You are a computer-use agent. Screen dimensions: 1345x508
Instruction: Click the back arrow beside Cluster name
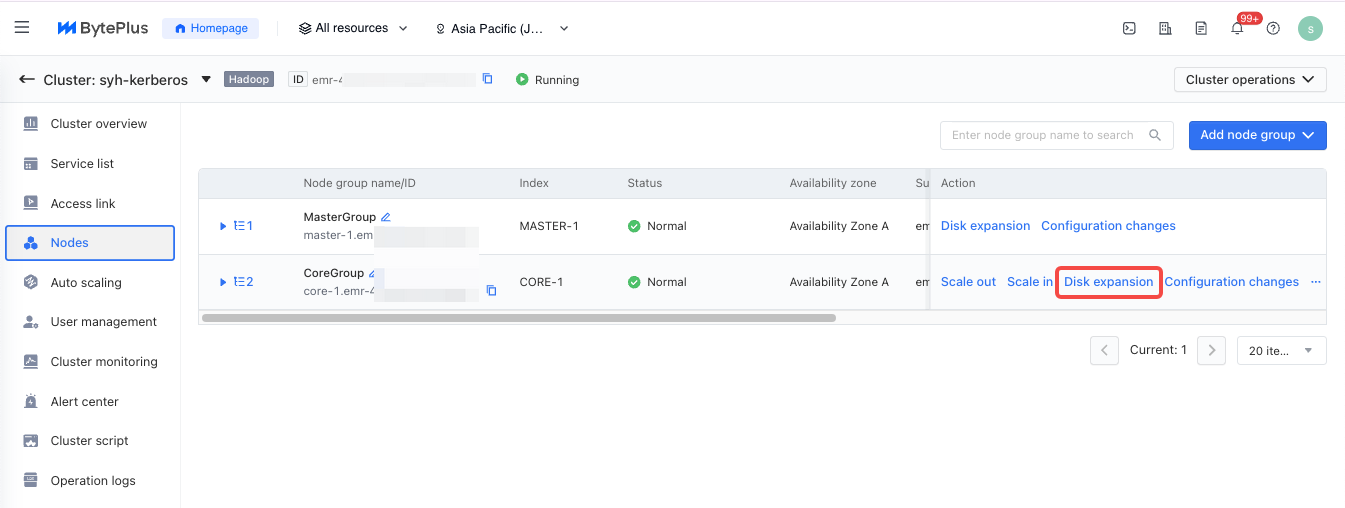[27, 80]
